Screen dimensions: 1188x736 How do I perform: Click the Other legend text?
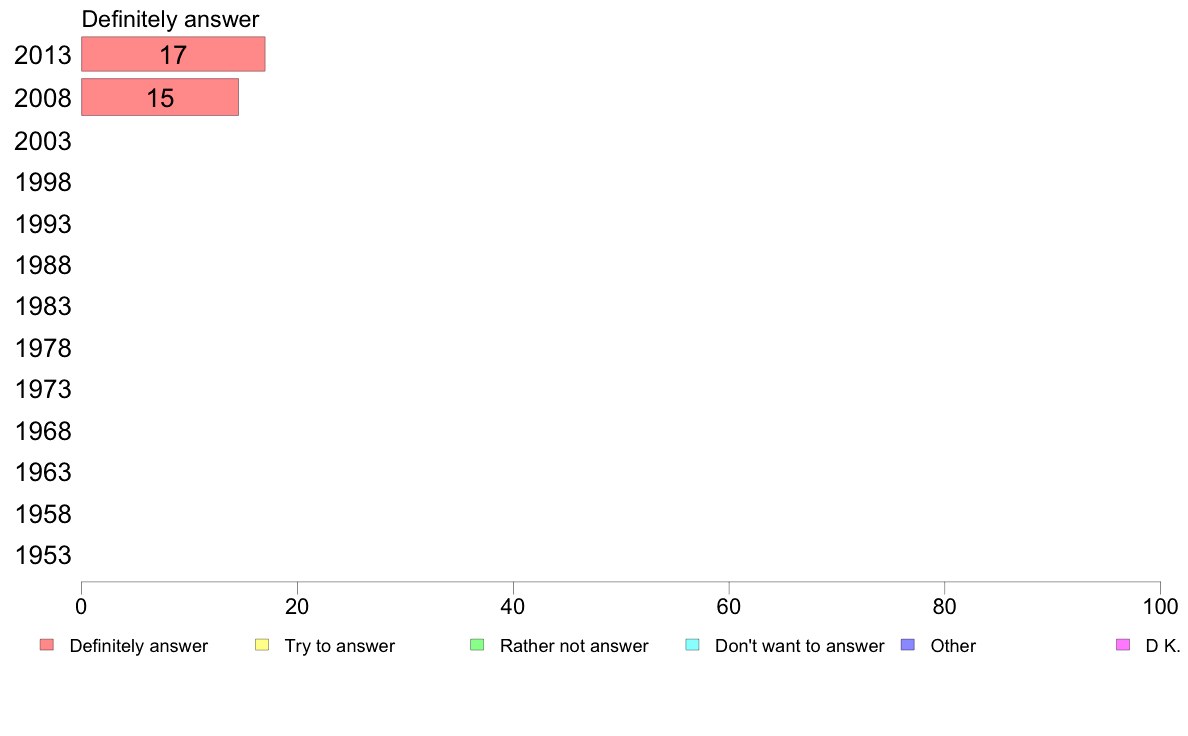tap(953, 646)
